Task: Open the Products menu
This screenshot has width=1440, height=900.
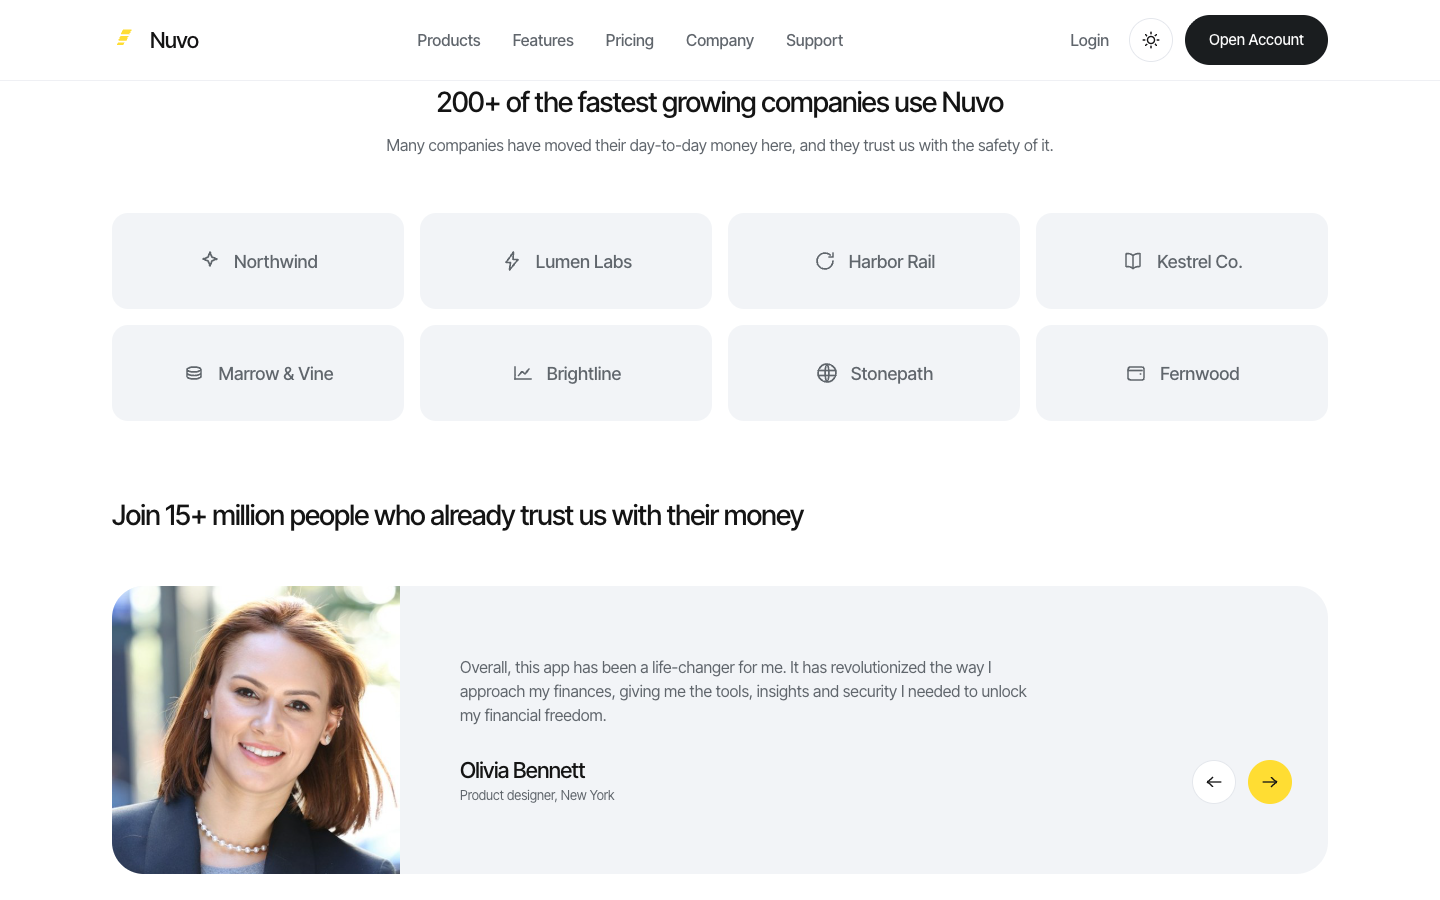Action: point(449,40)
